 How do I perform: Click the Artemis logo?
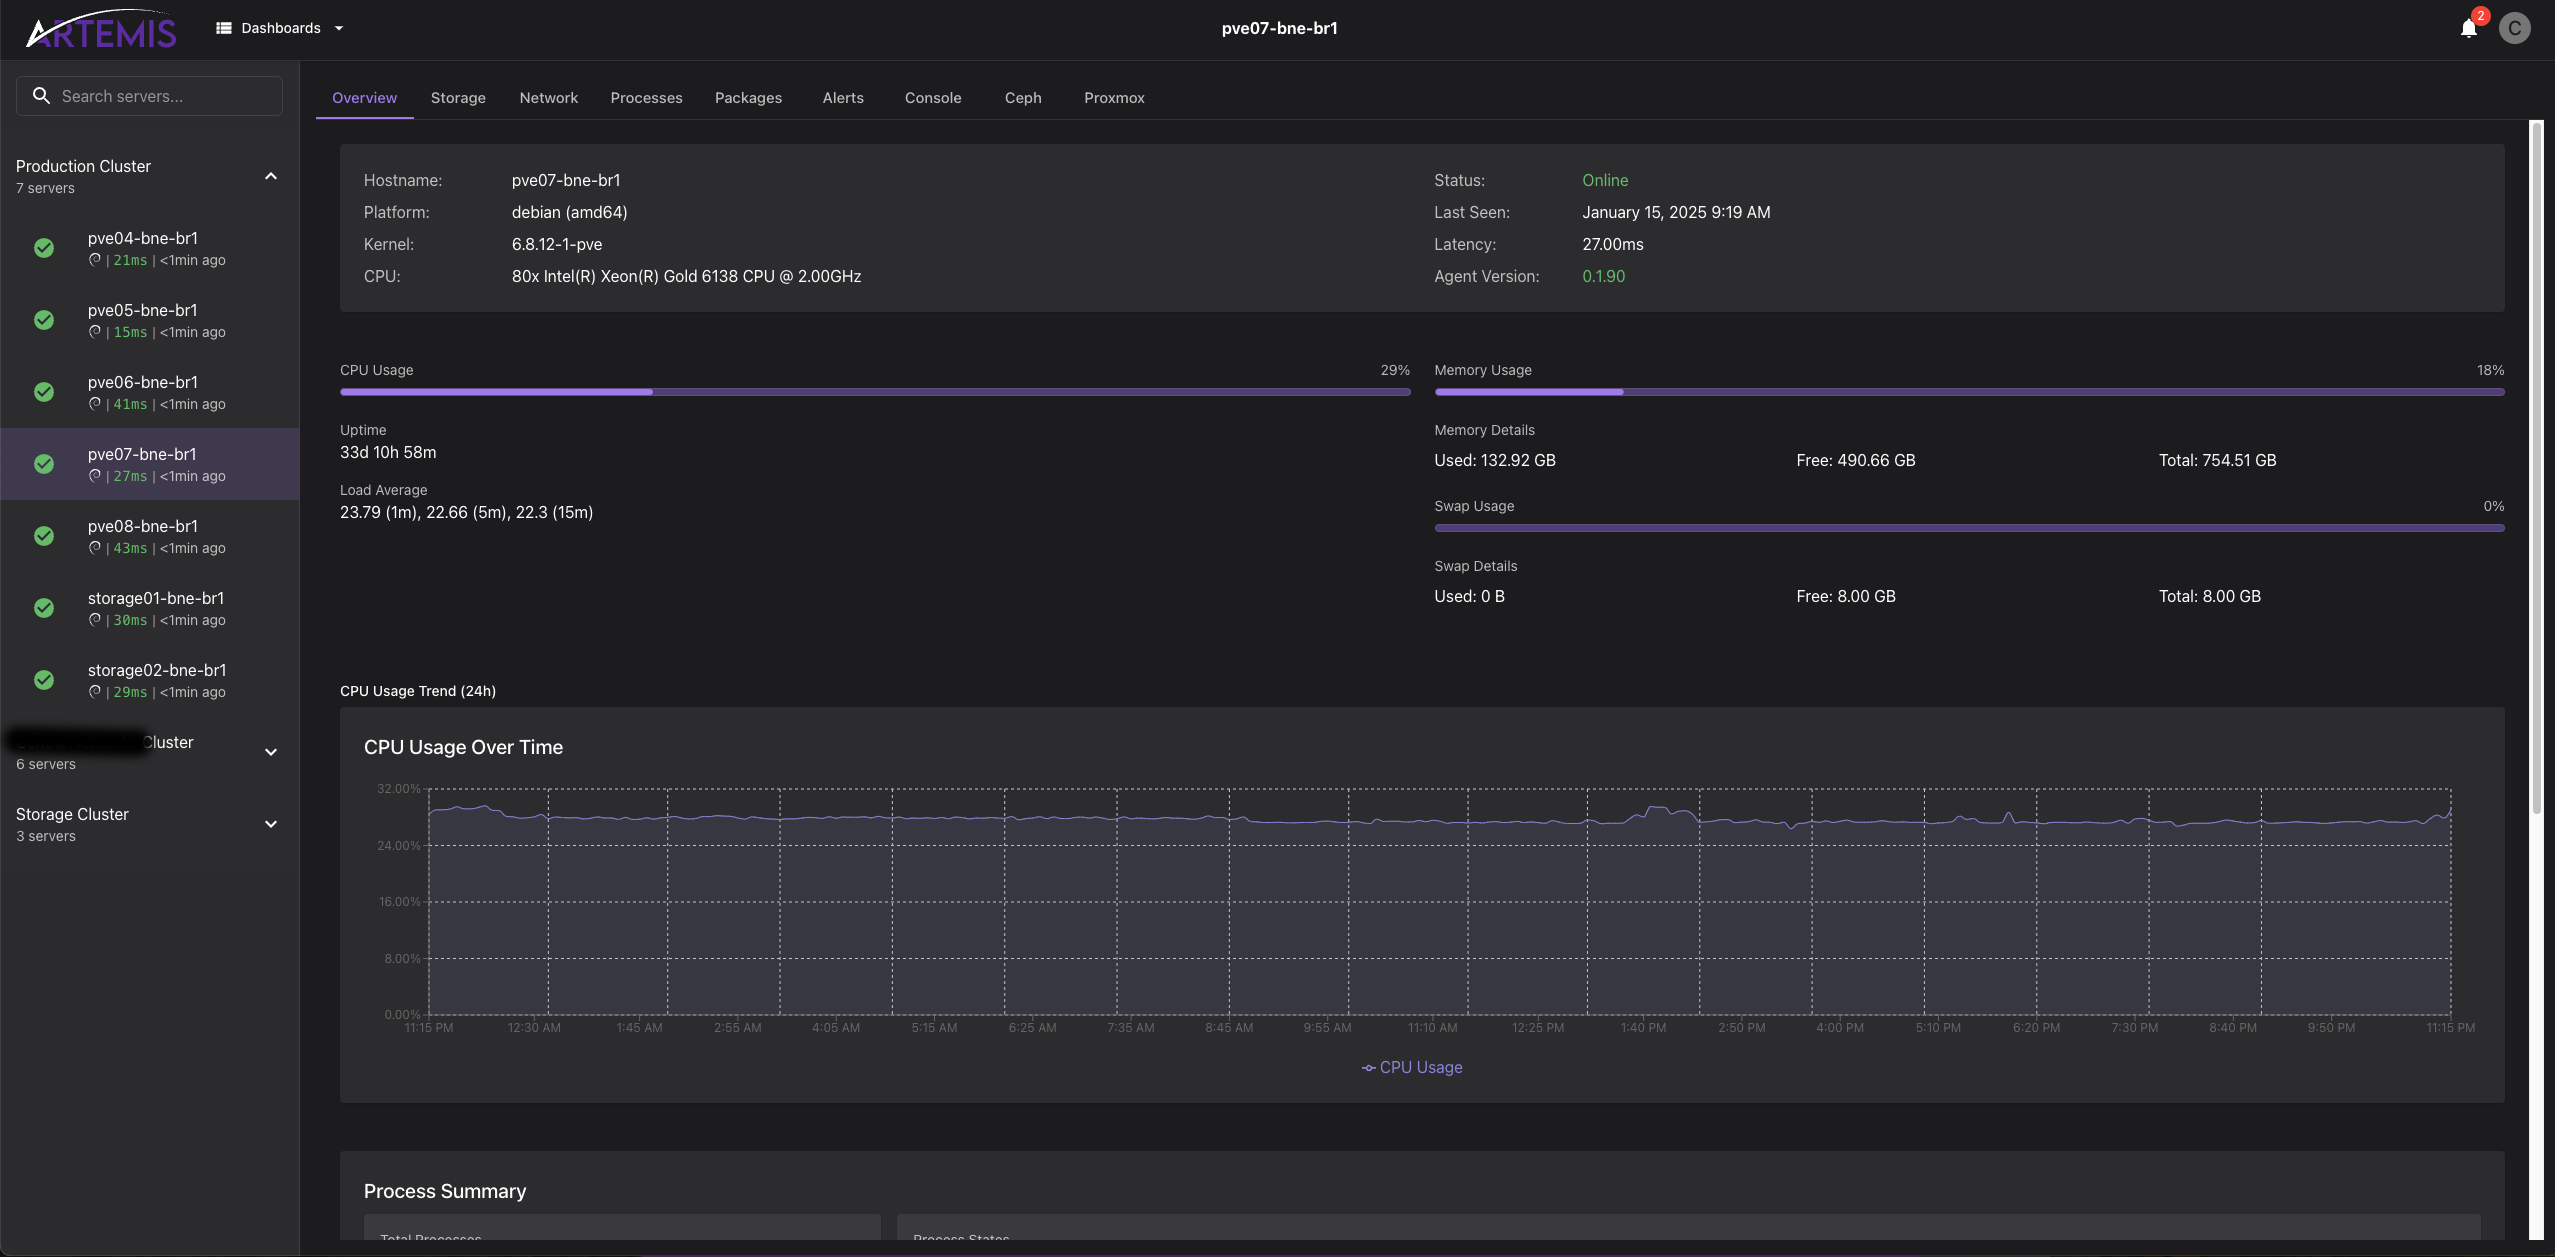click(x=101, y=30)
